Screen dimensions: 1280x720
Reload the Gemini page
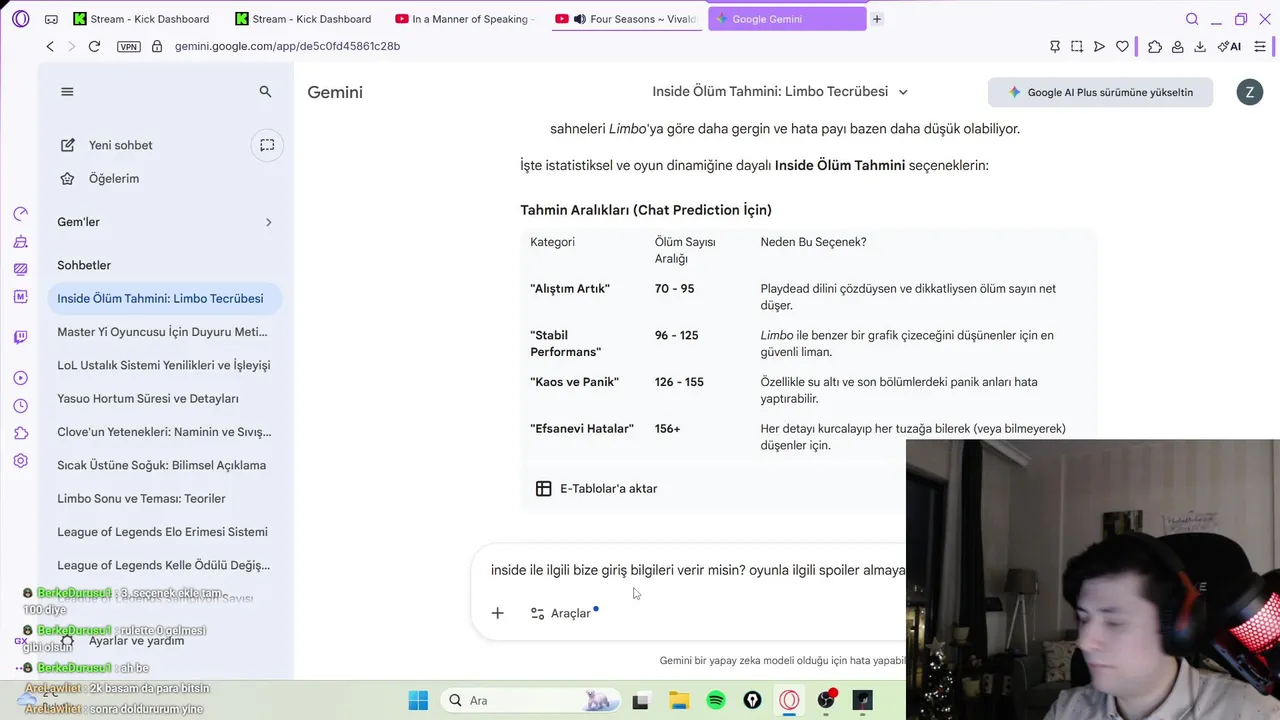pyautogui.click(x=94, y=46)
